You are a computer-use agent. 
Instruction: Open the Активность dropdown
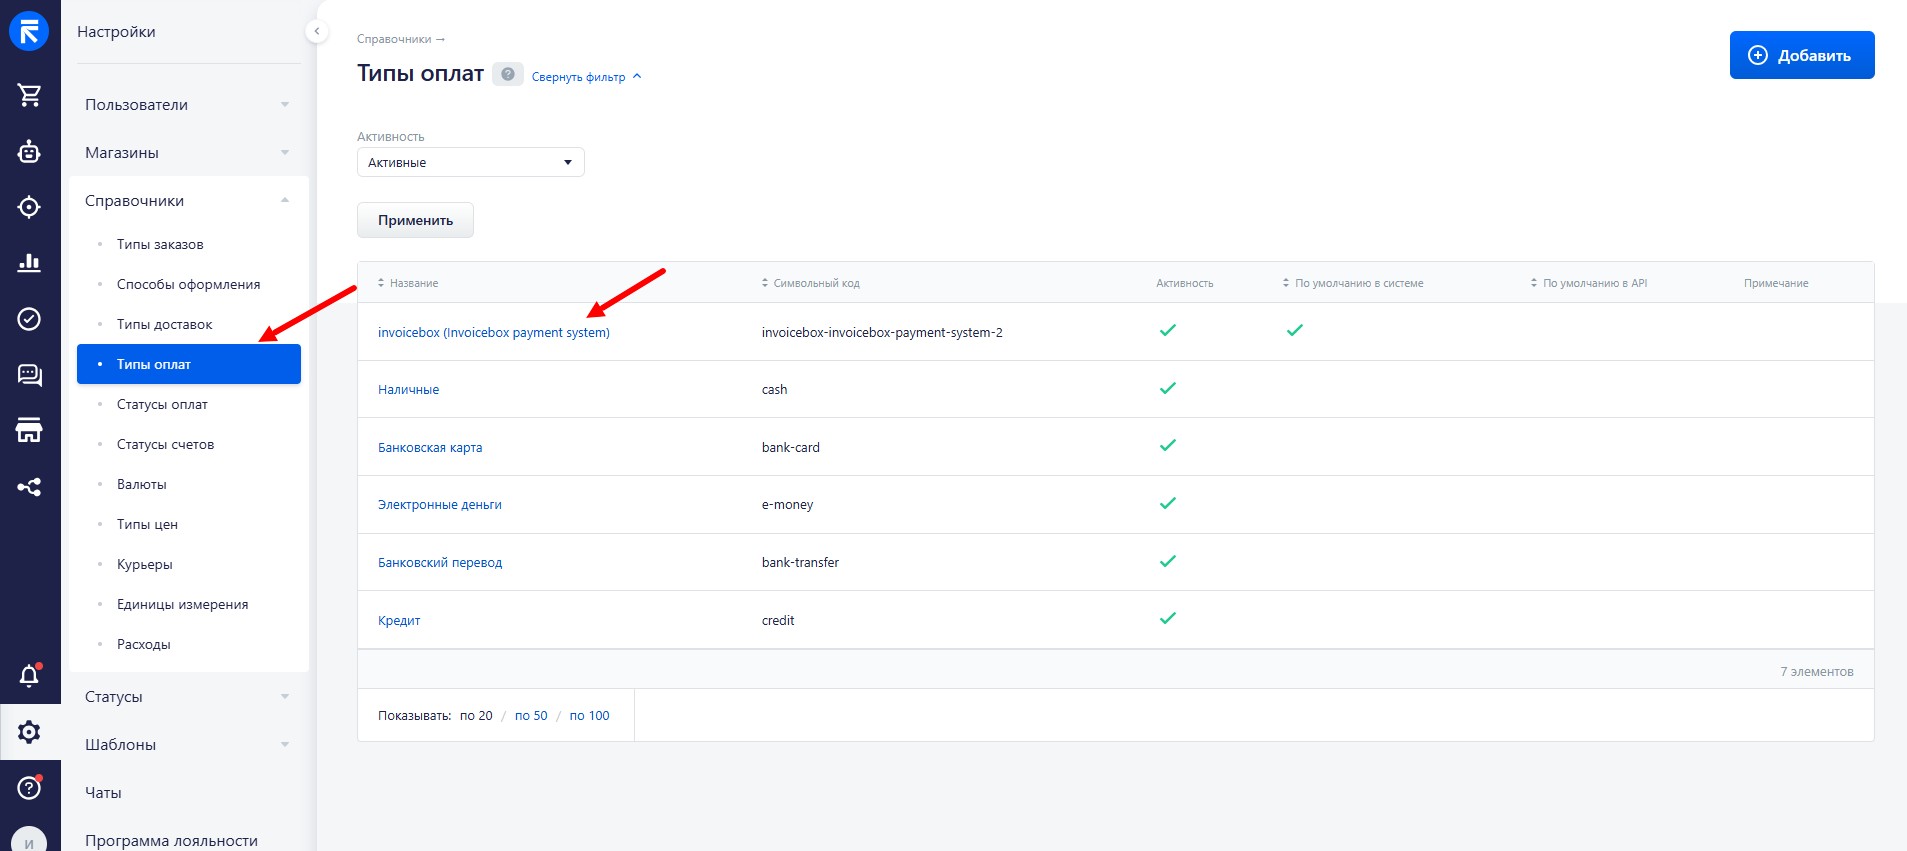point(471,162)
